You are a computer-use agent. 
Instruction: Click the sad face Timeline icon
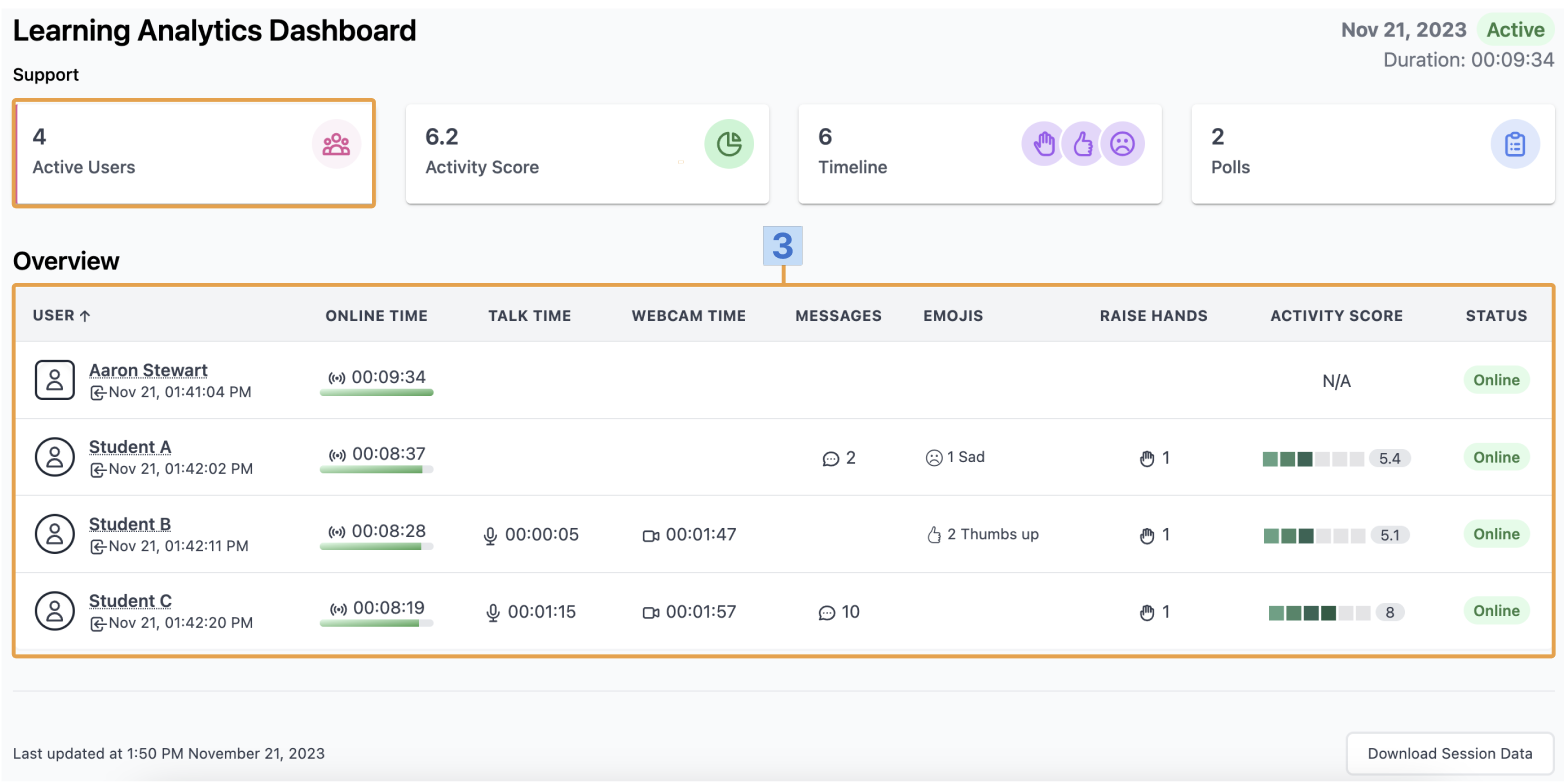[1122, 144]
